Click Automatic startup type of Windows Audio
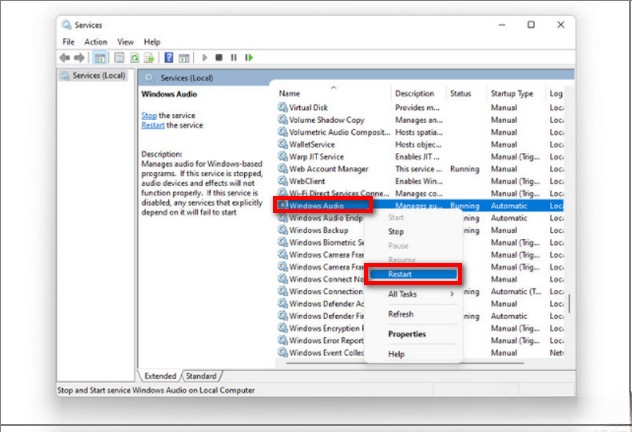Screen dimensions: 632x432 tap(509, 206)
